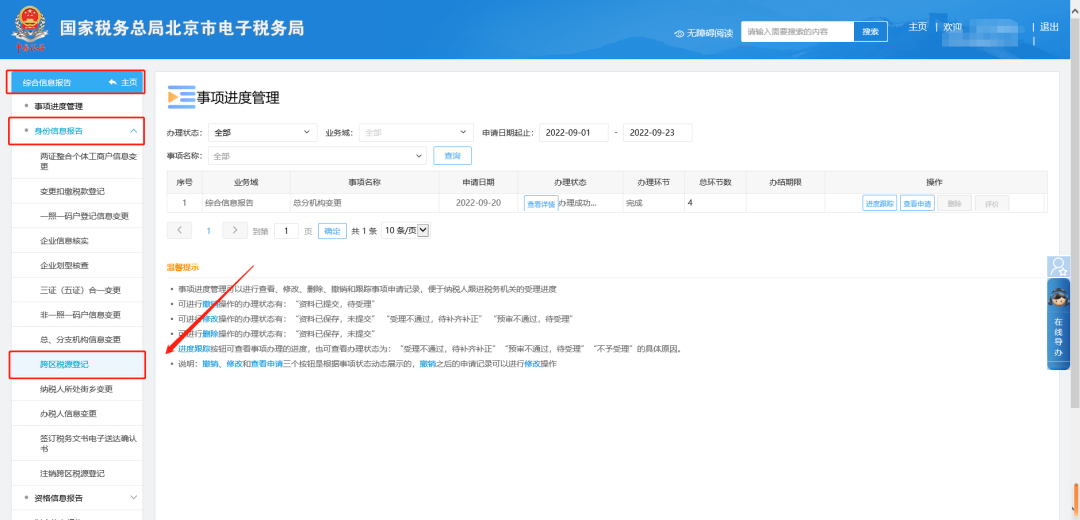This screenshot has height=520, width=1080.
Task: Click the header search input field
Action: pyautogui.click(x=798, y=32)
